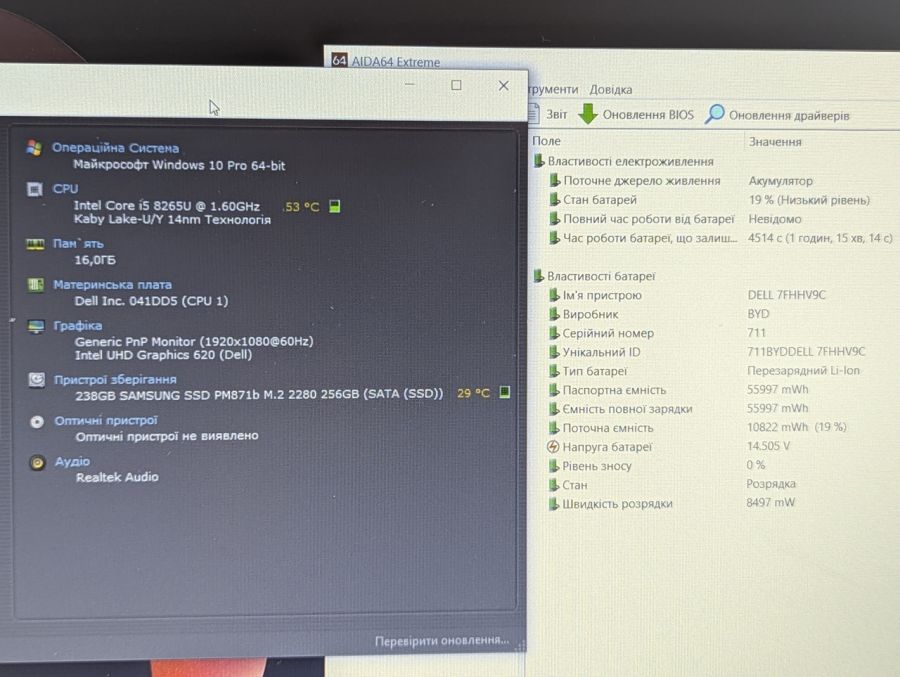Viewport: 900px width, 677px height.
Task: Click the CPU temperature indicator next to 53 °C
Action: pos(335,206)
